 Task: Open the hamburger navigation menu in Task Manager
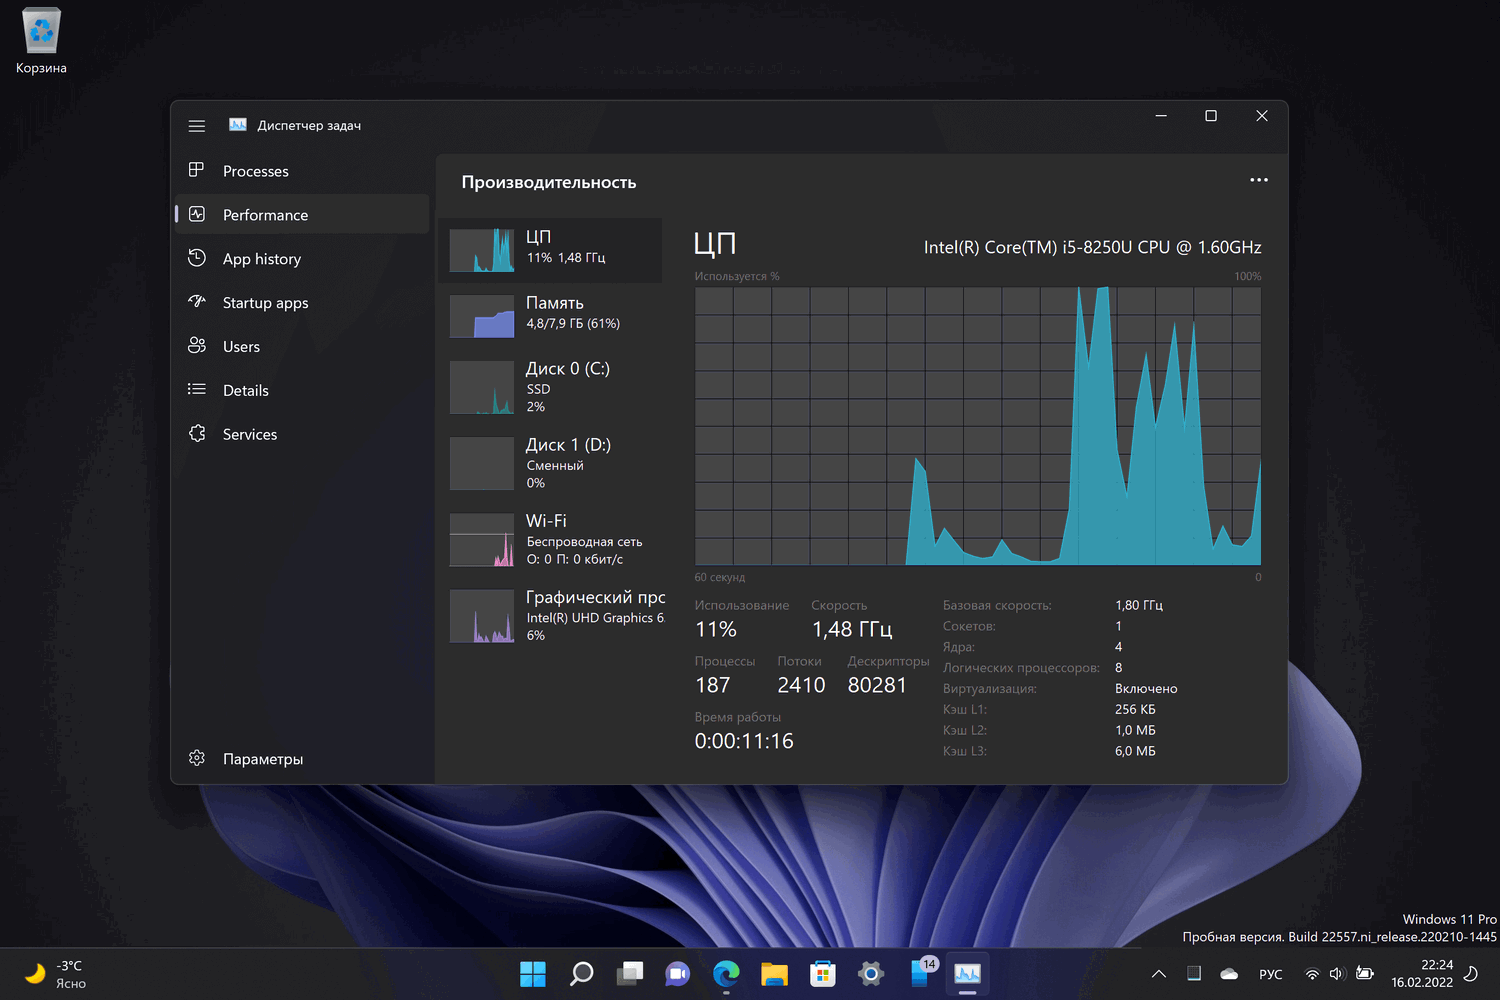click(x=197, y=126)
